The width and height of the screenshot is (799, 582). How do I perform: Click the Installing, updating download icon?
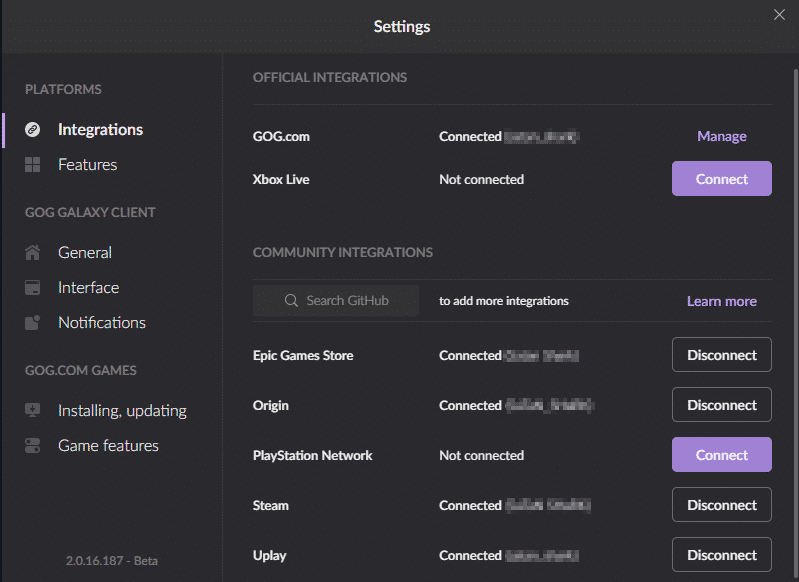pos(33,411)
